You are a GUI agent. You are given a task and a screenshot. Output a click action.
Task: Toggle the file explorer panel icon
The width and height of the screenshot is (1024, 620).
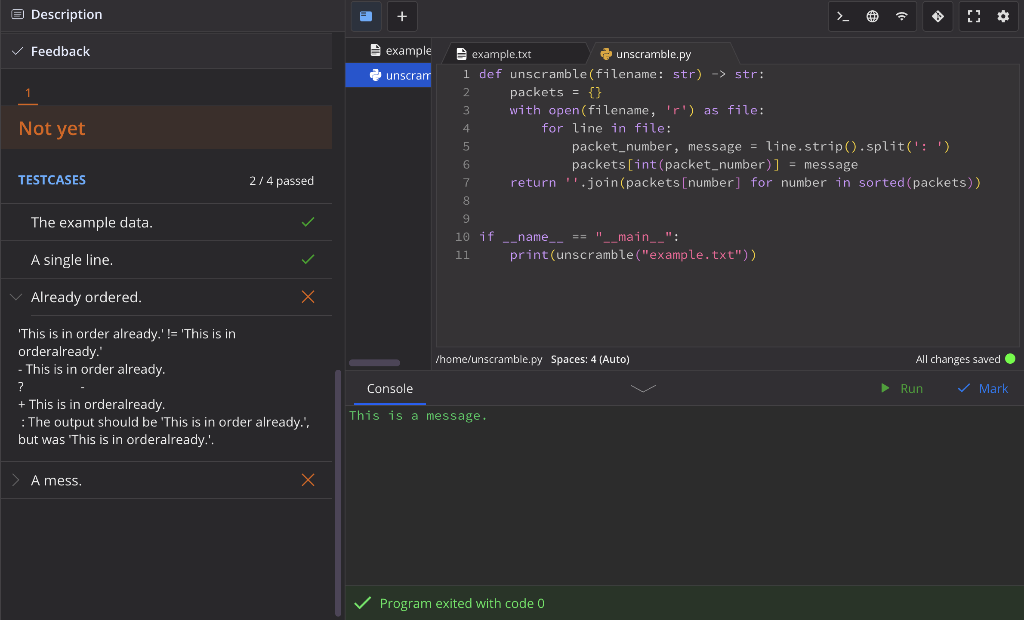click(366, 16)
